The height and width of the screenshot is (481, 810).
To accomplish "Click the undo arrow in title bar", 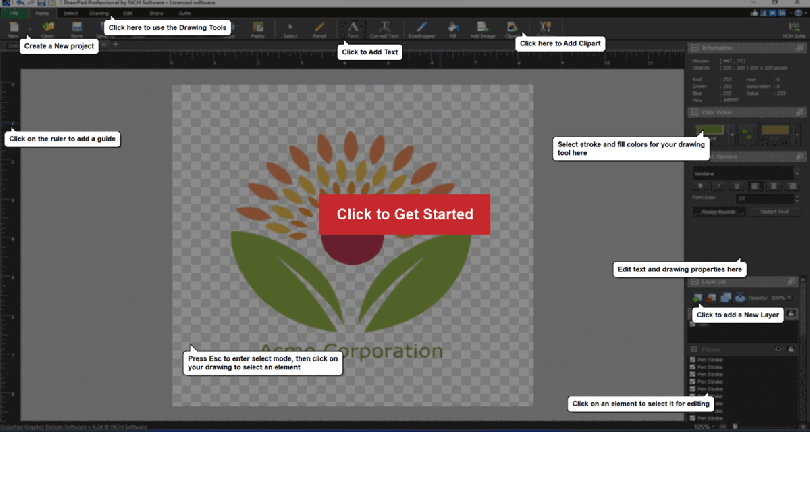I will tap(20, 3).
